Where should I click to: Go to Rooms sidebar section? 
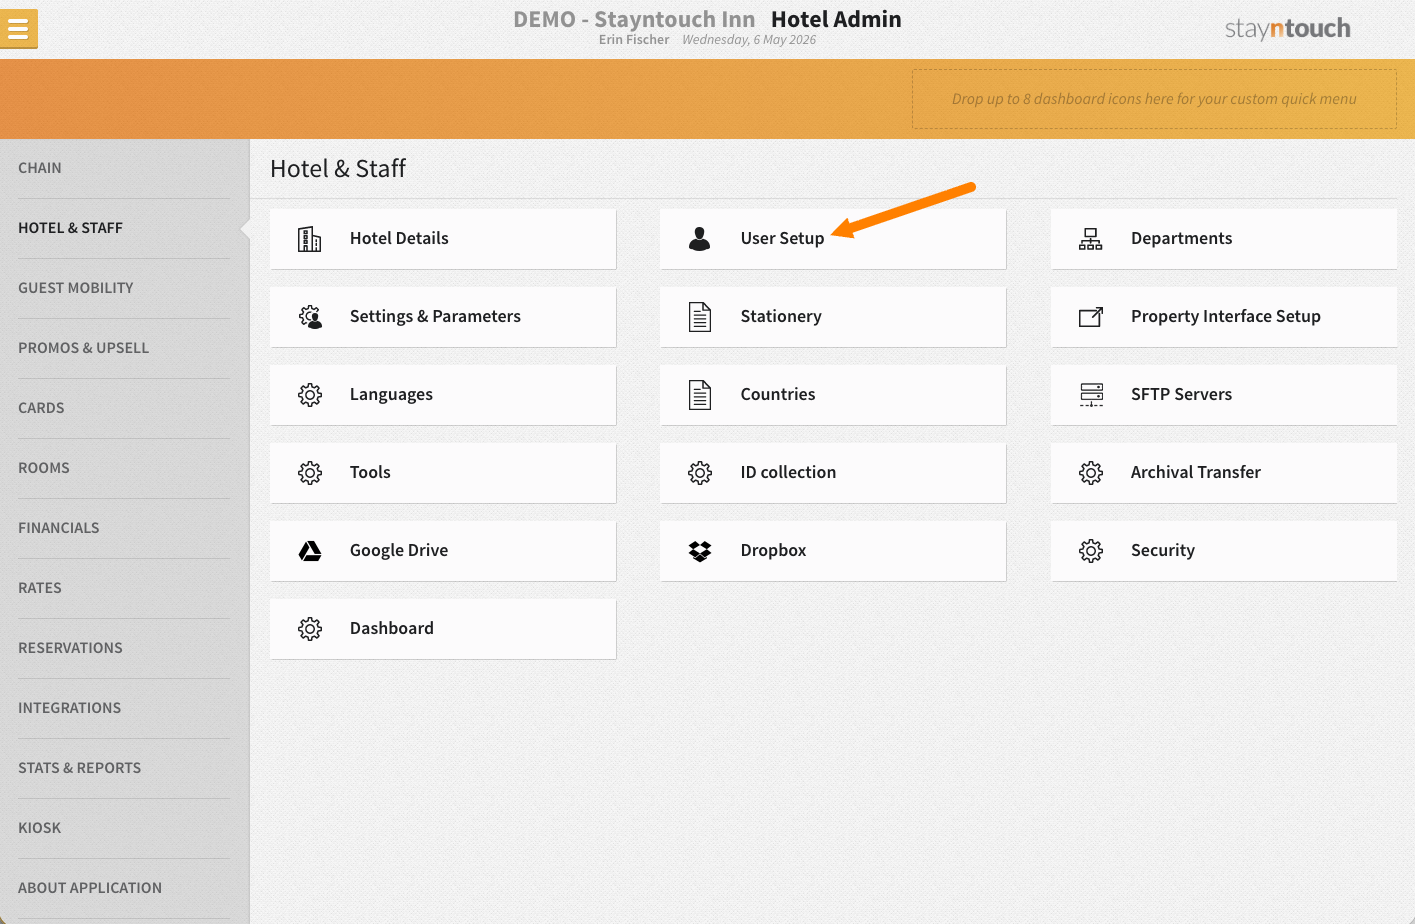pos(44,468)
